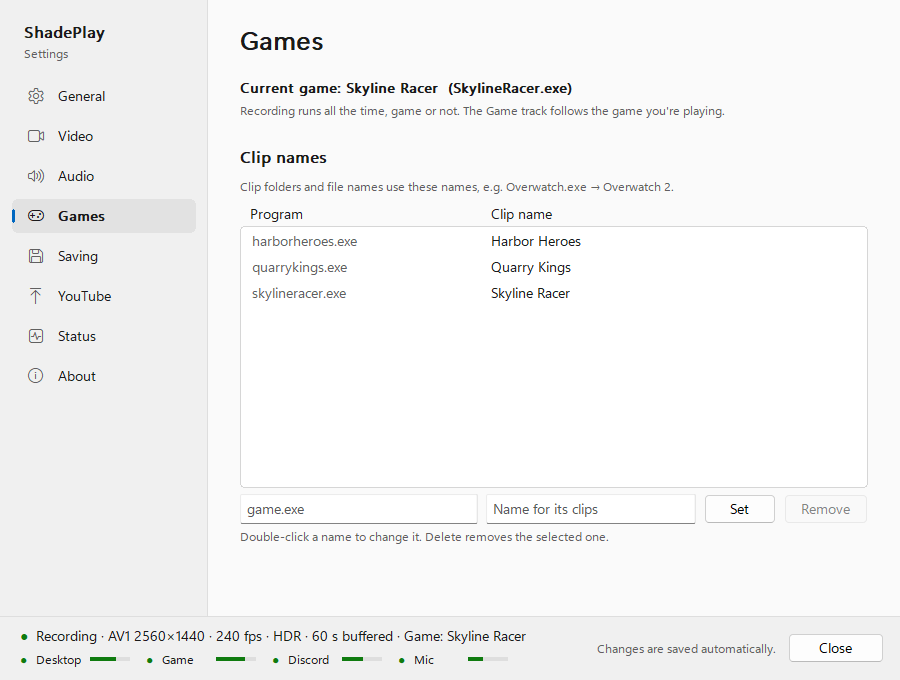The image size is (900, 680).
Task: Click the Set button
Action: [739, 509]
